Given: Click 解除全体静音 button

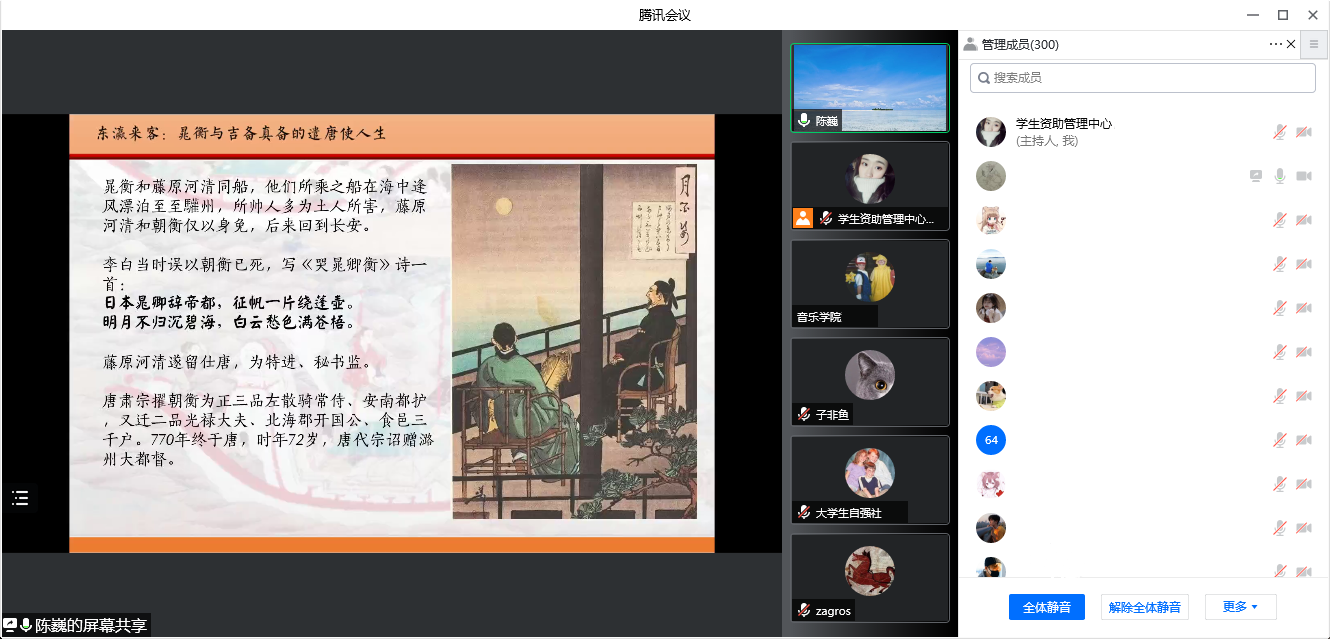Looking at the screenshot, I should tap(1144, 607).
